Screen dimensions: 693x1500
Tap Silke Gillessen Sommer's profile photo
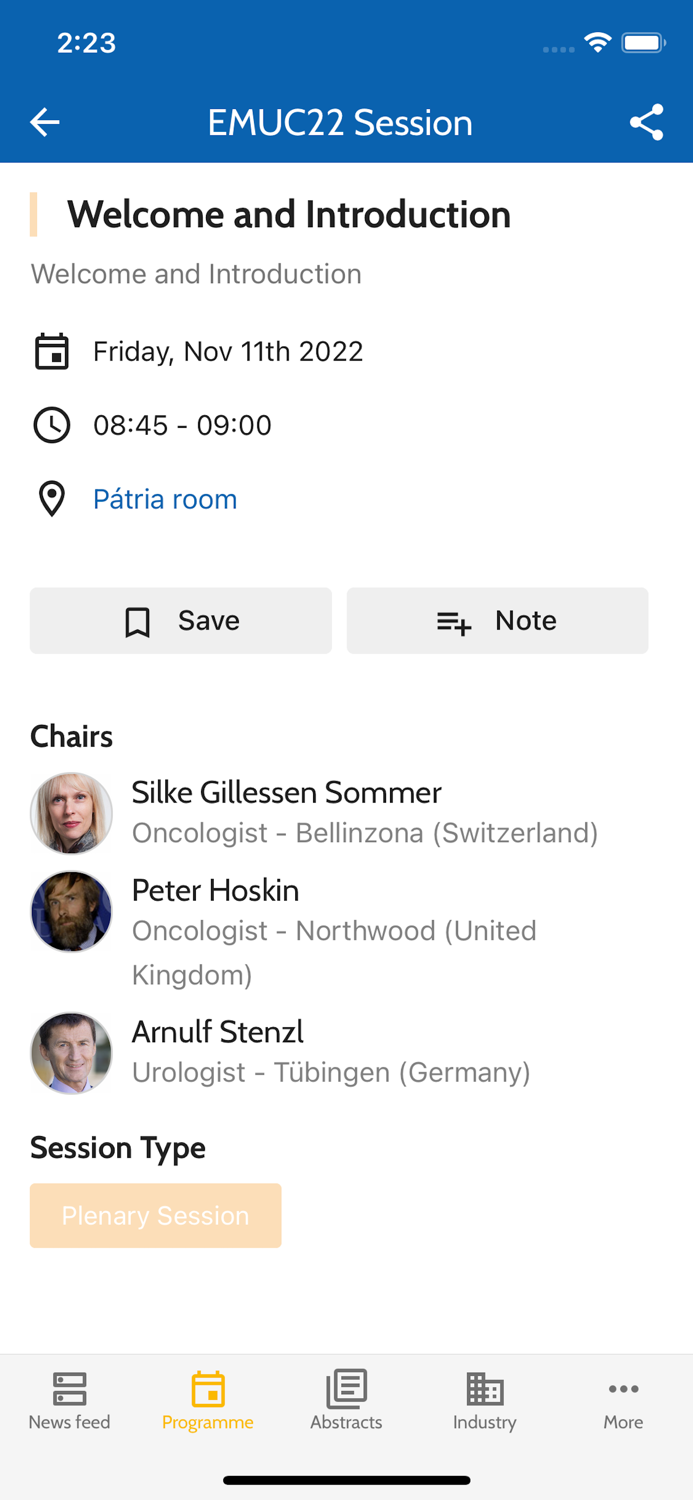[x=71, y=813]
